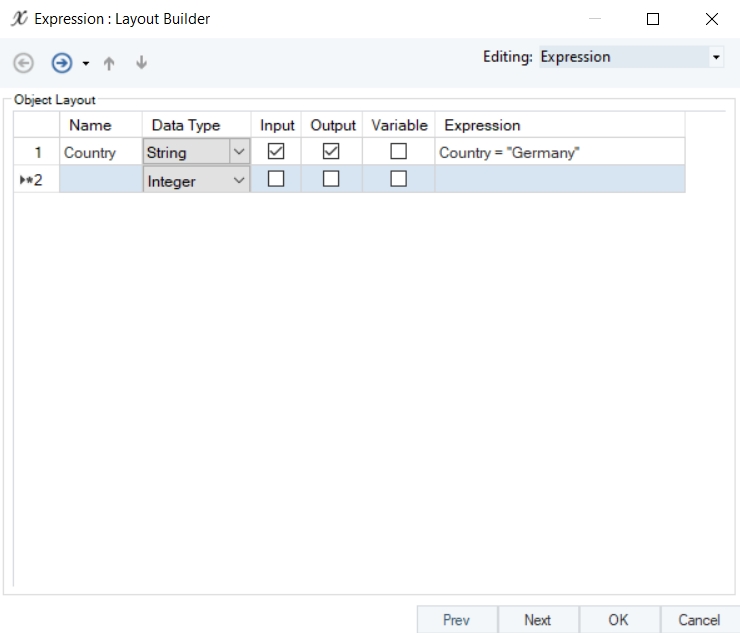Click the forward navigation arrow icon
This screenshot has width=740, height=633.
point(61,63)
